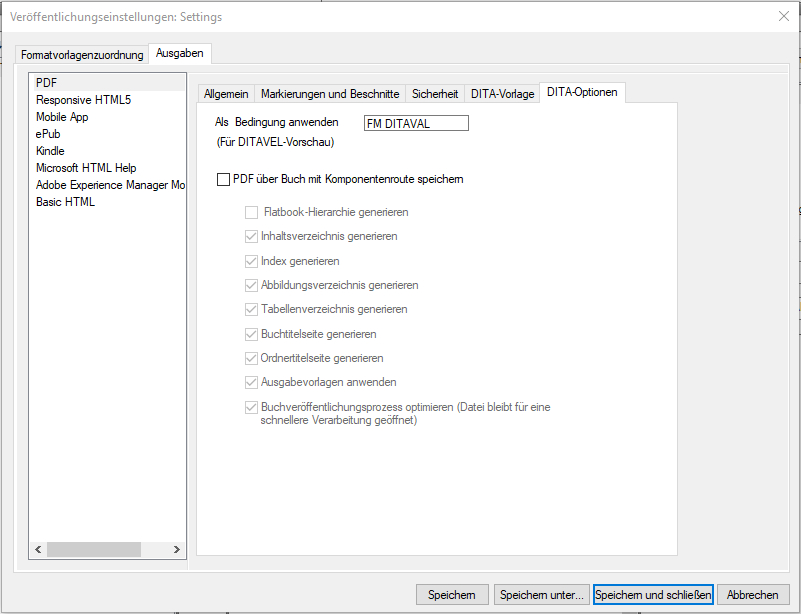Select Basic HTML output format
The image size is (801, 614).
click(x=65, y=202)
